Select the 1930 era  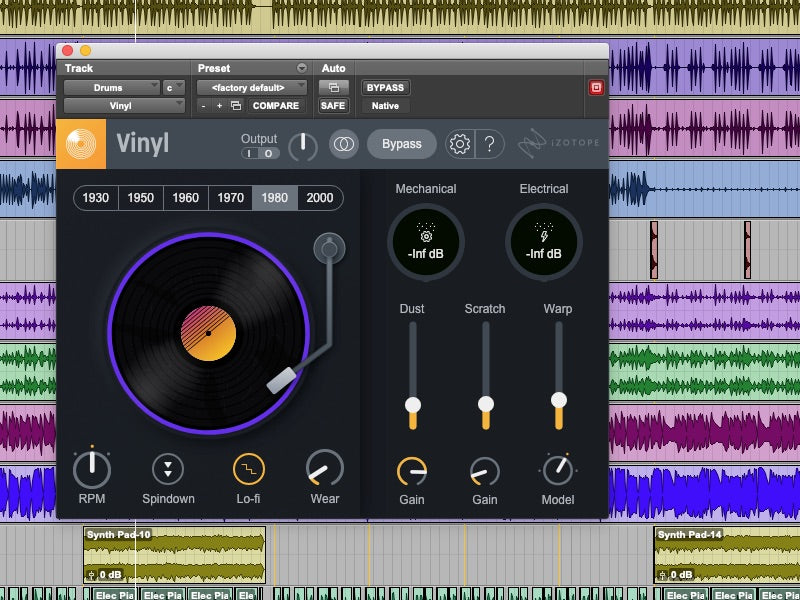96,198
